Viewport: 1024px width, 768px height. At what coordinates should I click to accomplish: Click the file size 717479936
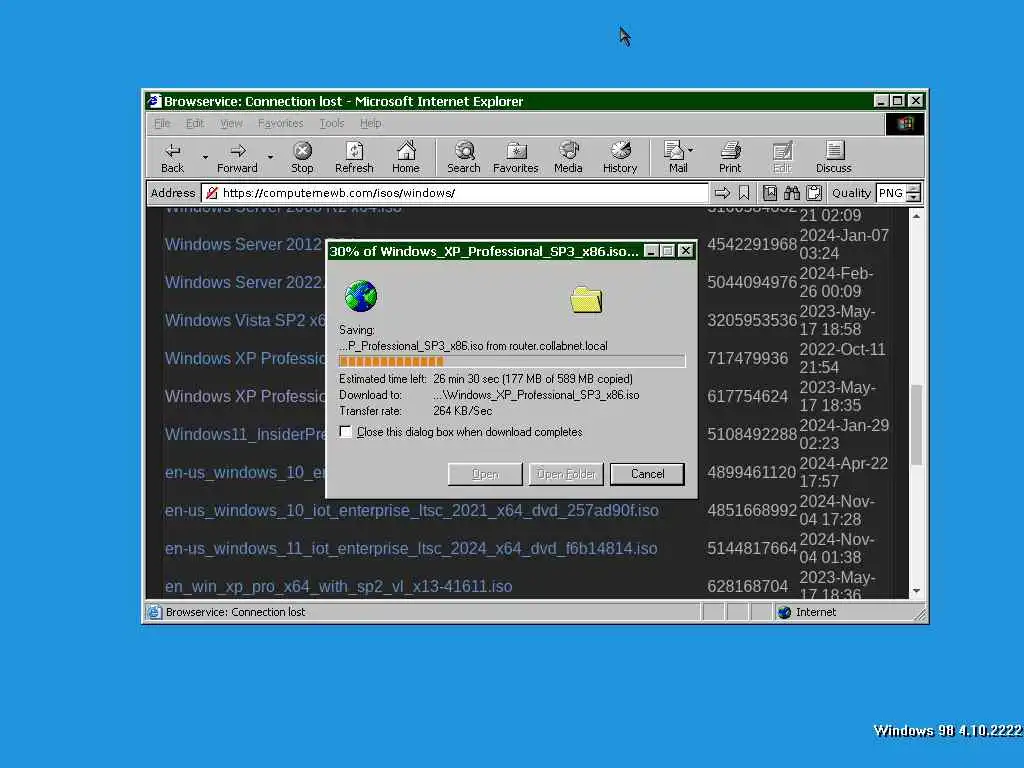point(748,359)
